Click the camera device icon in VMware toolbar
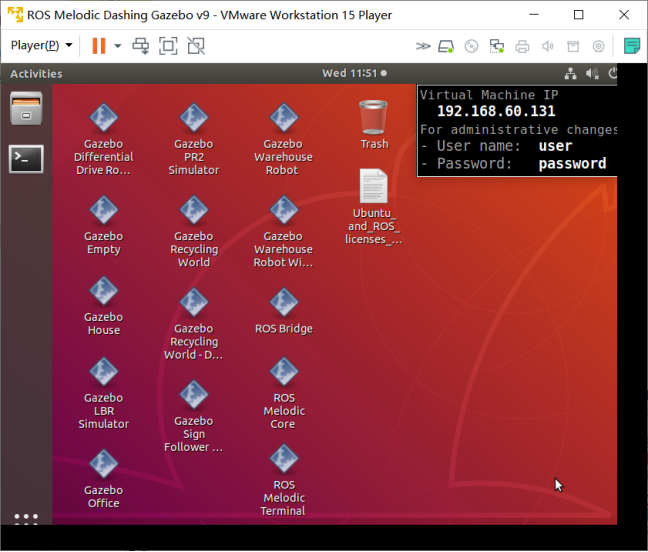 pyautogui.click(x=598, y=46)
